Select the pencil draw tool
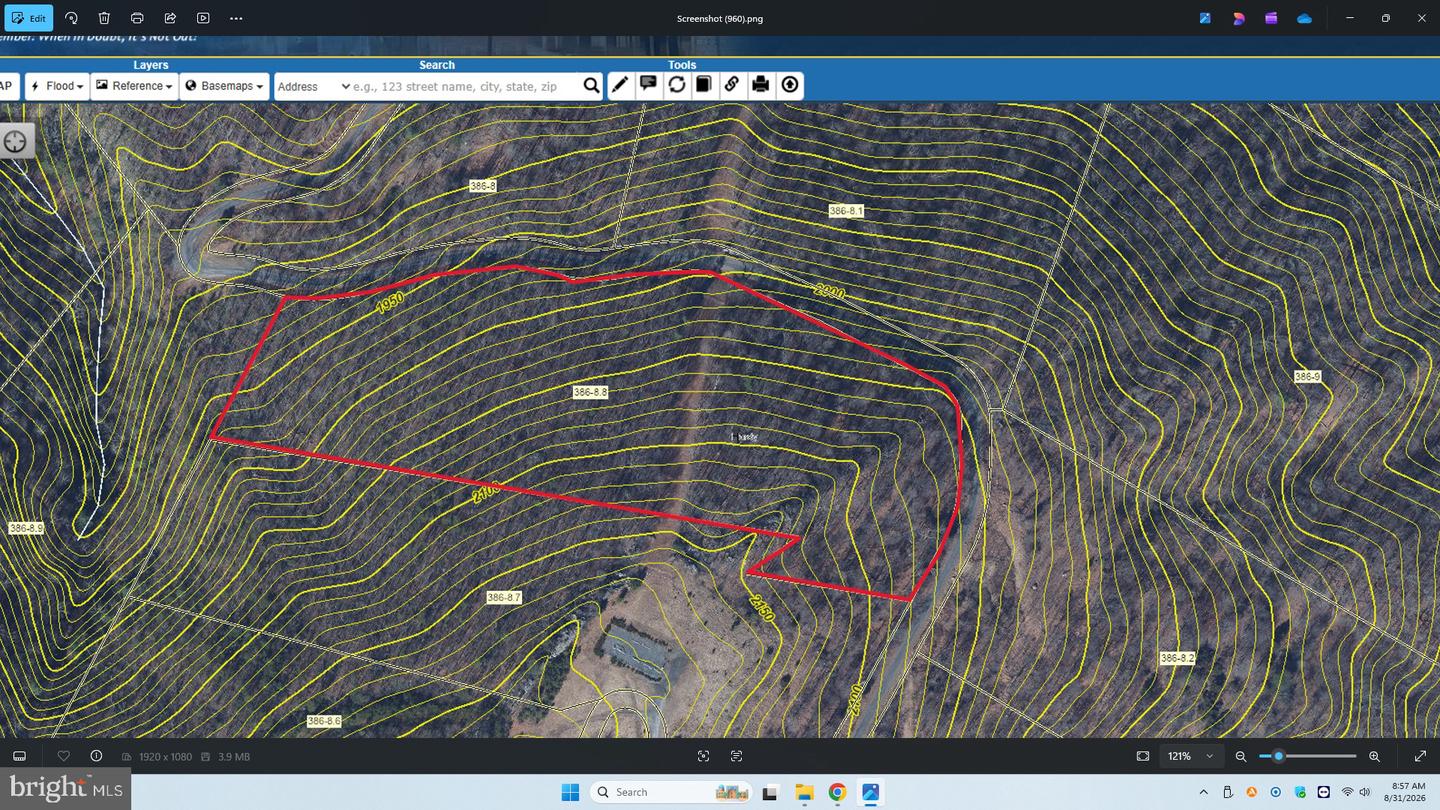Image resolution: width=1440 pixels, height=810 pixels. [x=620, y=85]
